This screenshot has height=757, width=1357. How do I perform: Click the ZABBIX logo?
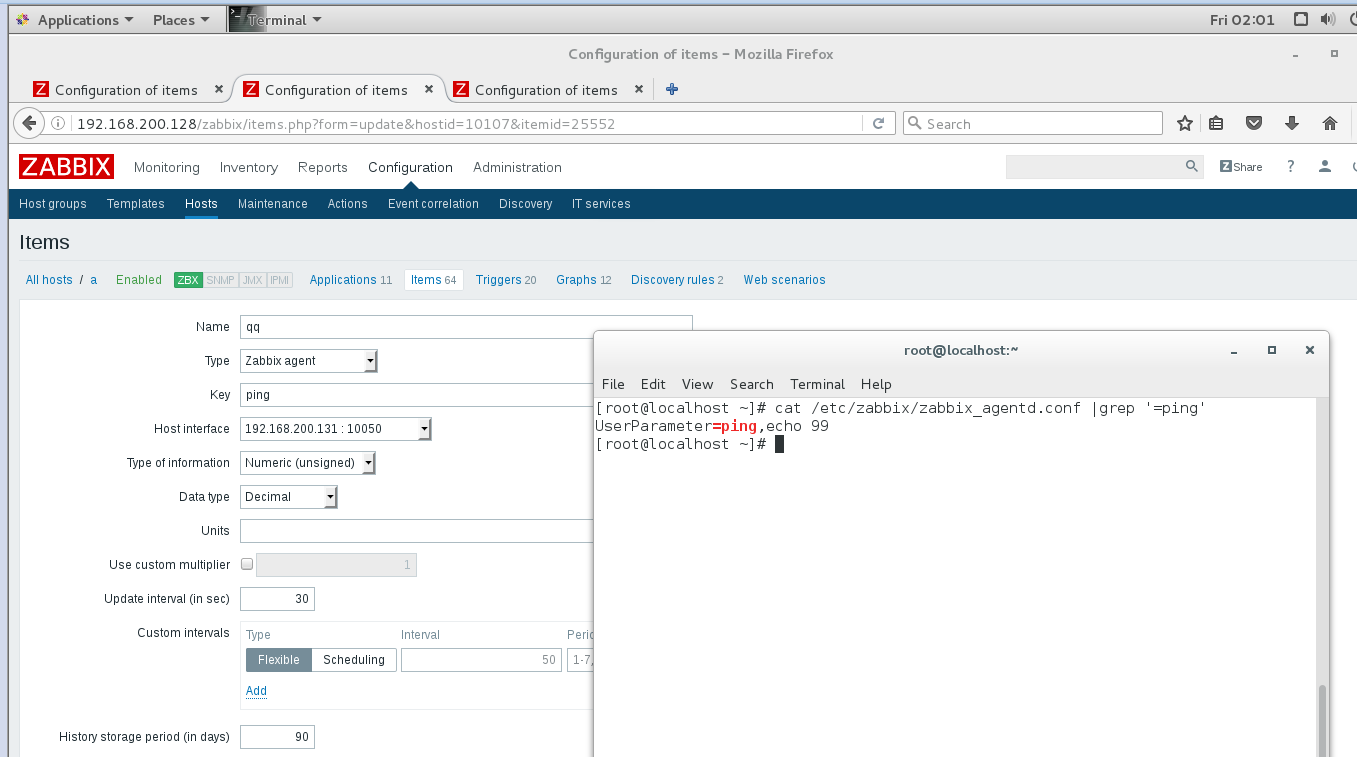[67, 167]
